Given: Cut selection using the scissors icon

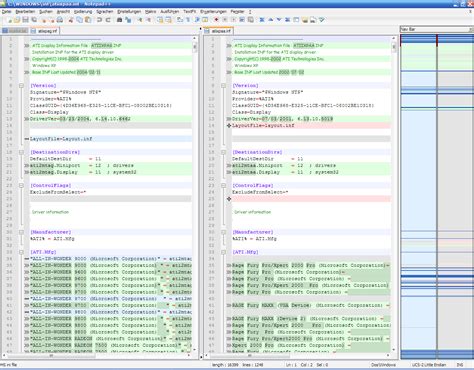Looking at the screenshot, I should pyautogui.click(x=71, y=20).
